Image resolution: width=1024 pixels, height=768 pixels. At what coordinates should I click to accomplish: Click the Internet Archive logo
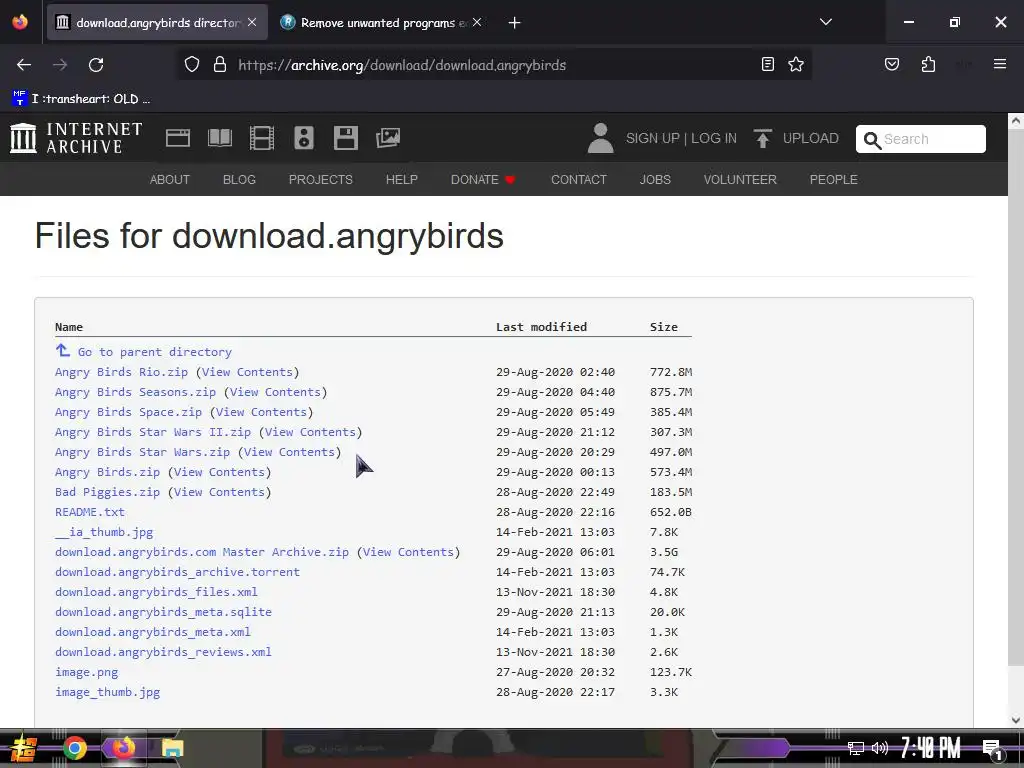(76, 138)
